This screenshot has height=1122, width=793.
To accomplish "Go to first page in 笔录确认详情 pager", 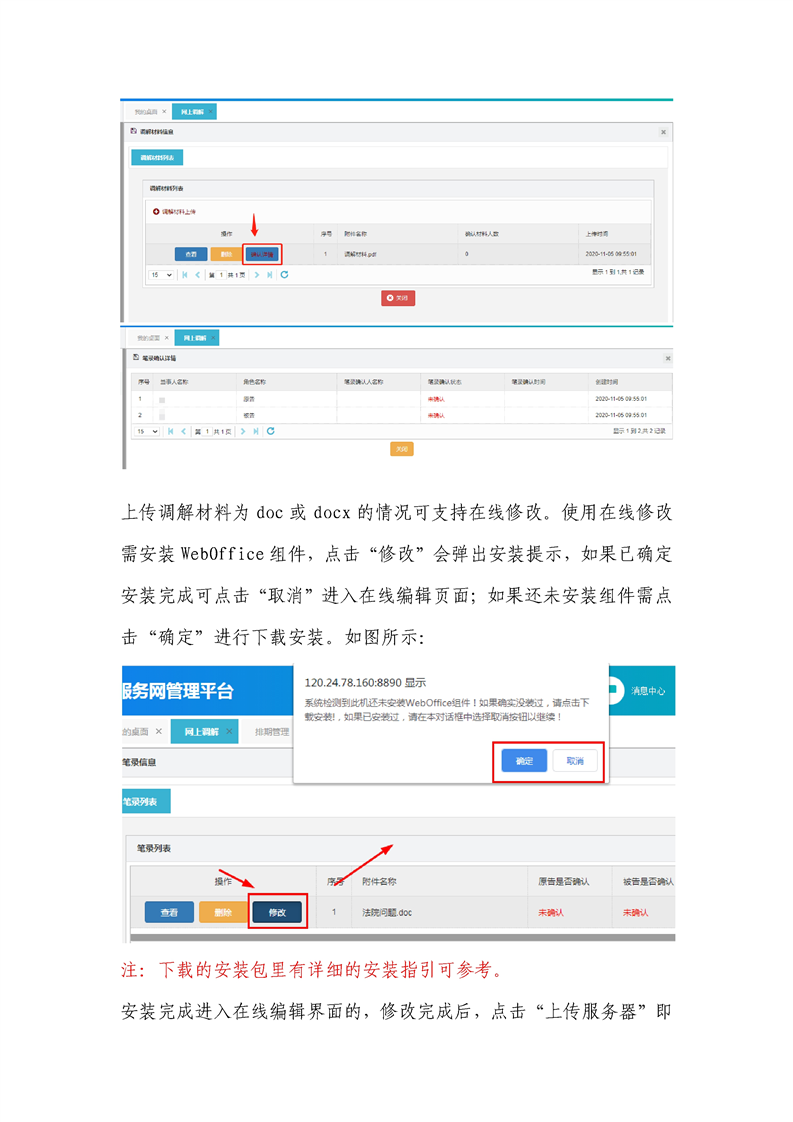I will coord(170,431).
